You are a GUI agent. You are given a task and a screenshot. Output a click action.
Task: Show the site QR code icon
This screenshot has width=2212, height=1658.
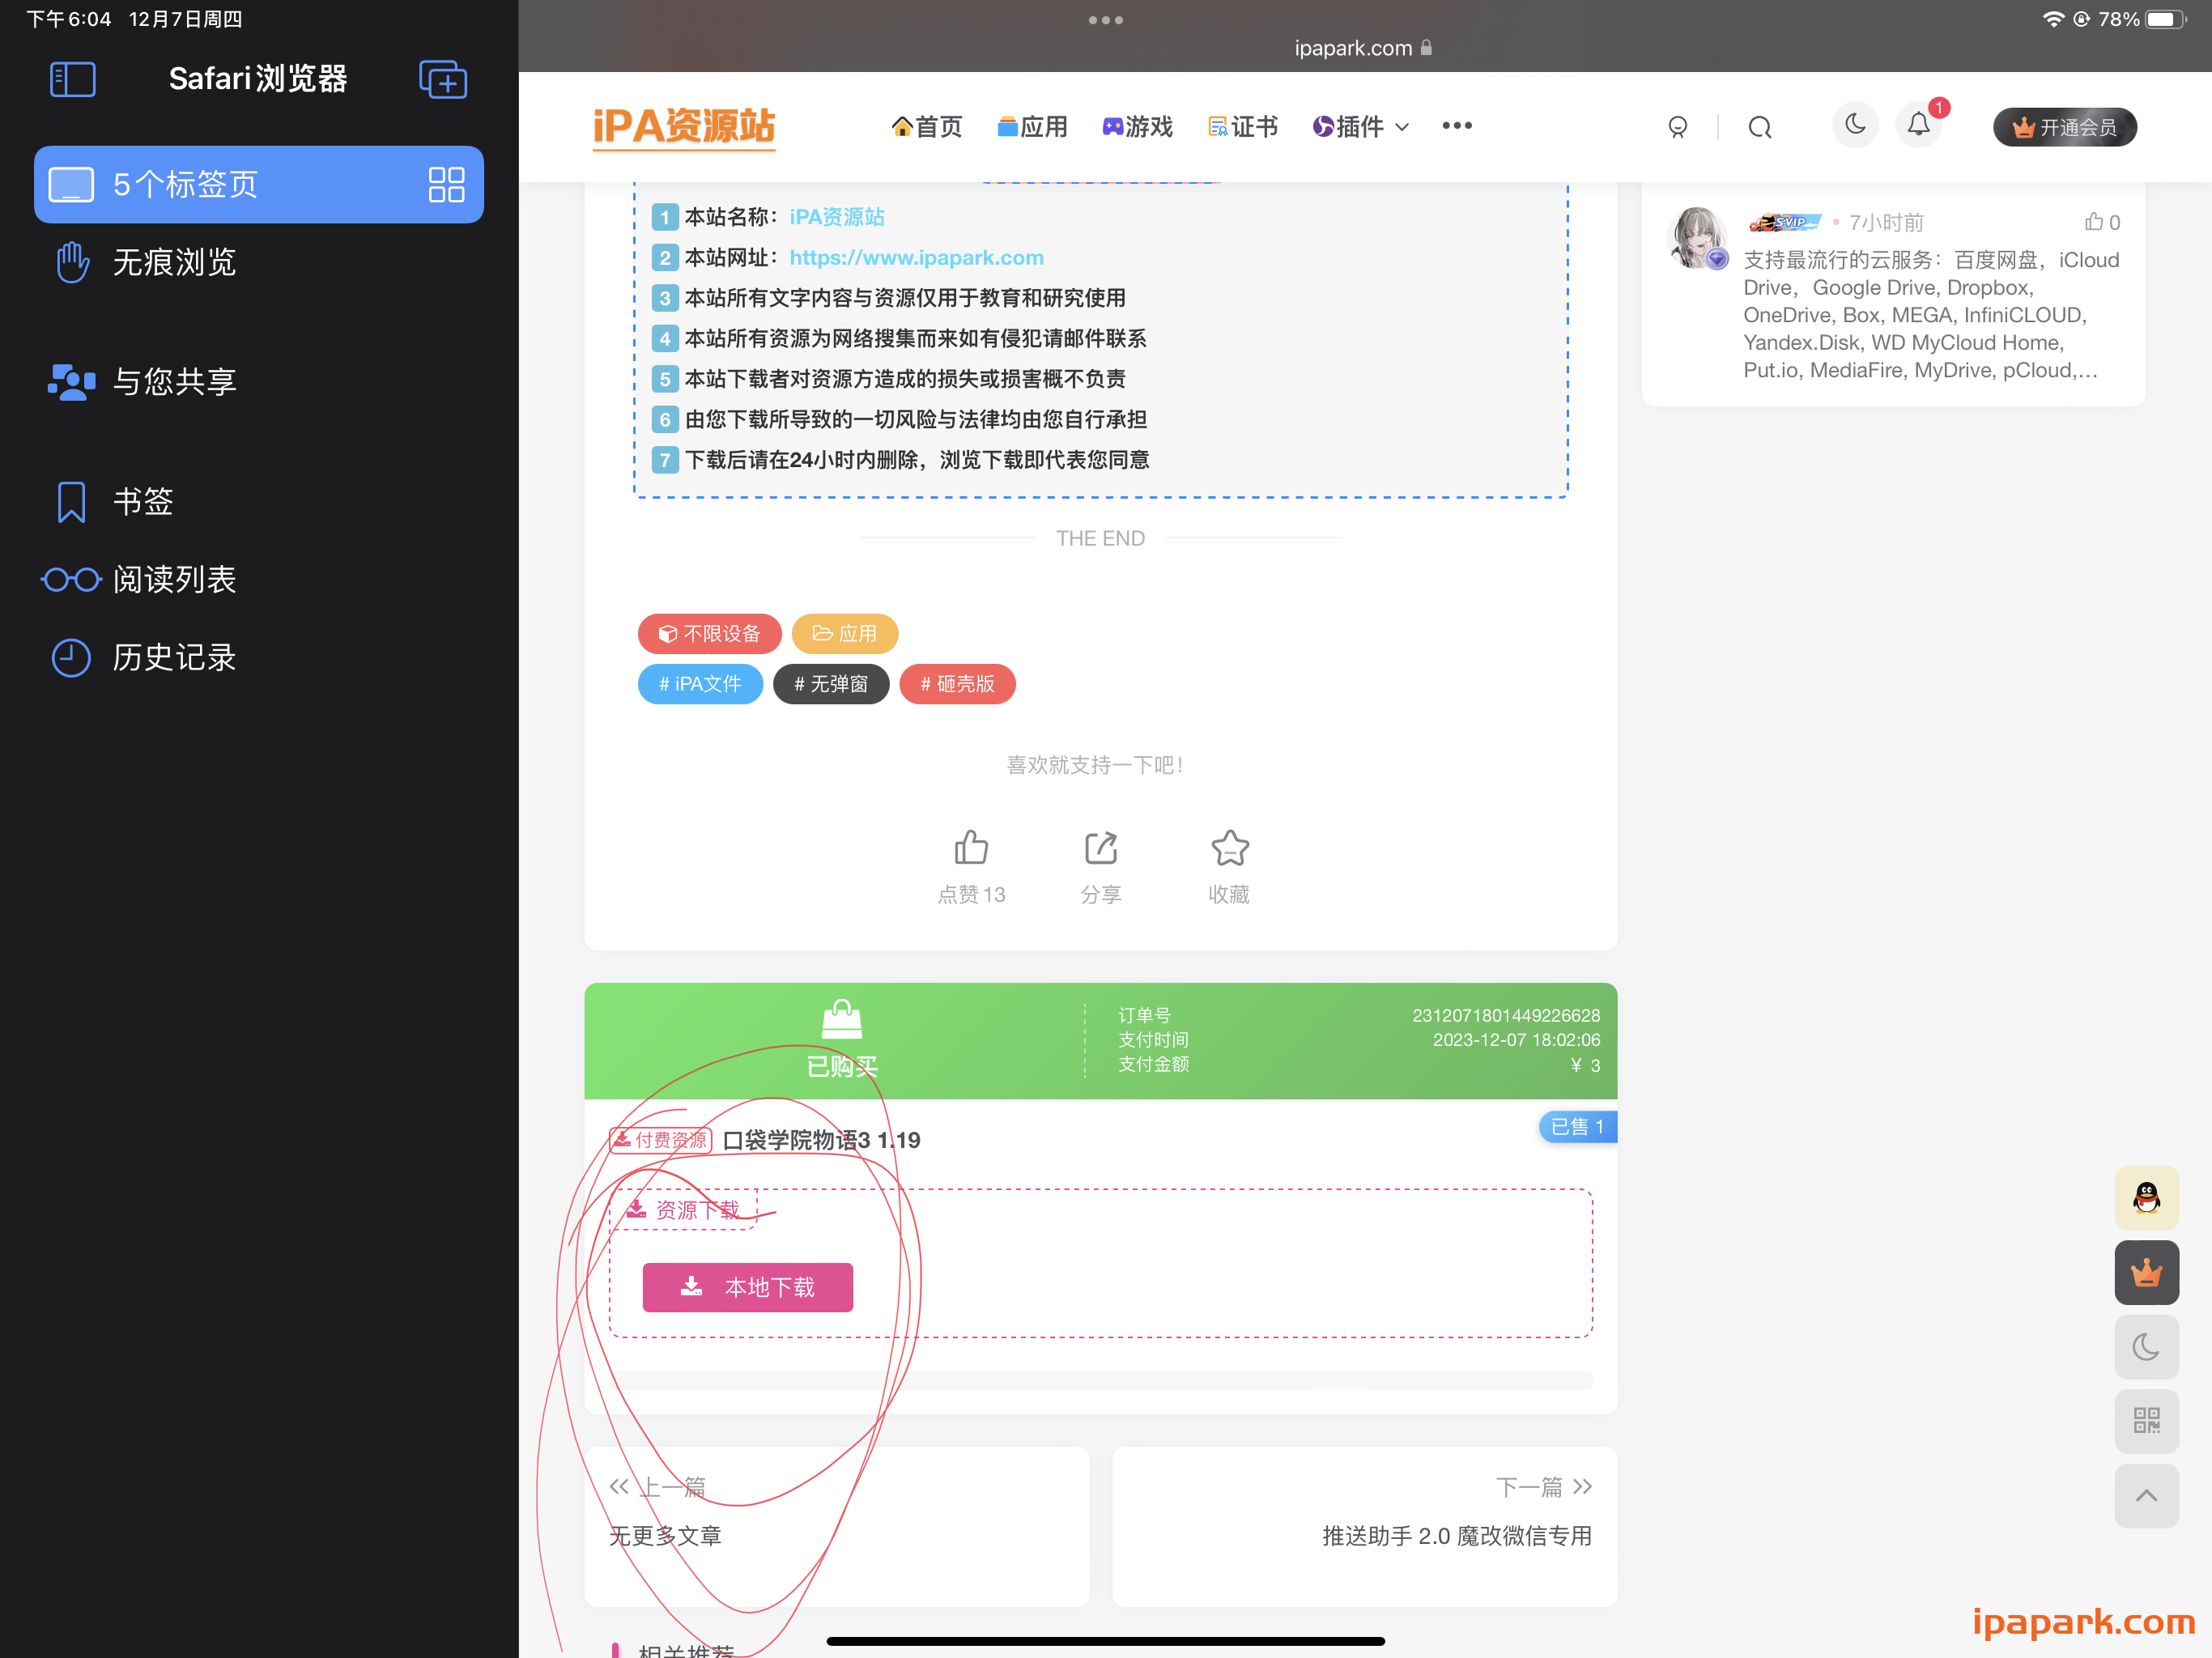(x=2147, y=1421)
